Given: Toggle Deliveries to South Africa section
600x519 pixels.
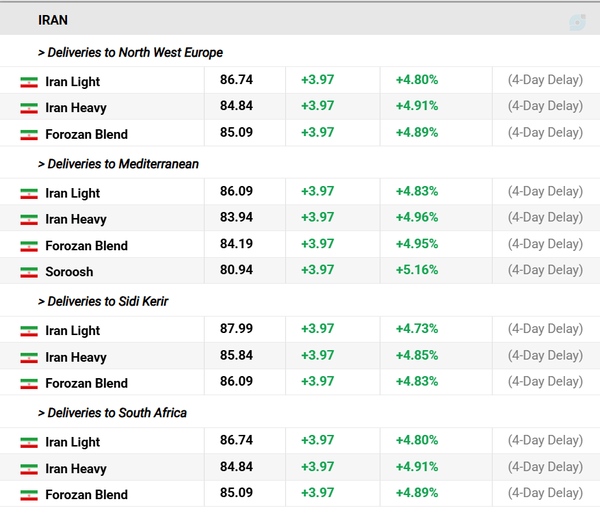Looking at the screenshot, I should (x=112, y=413).
